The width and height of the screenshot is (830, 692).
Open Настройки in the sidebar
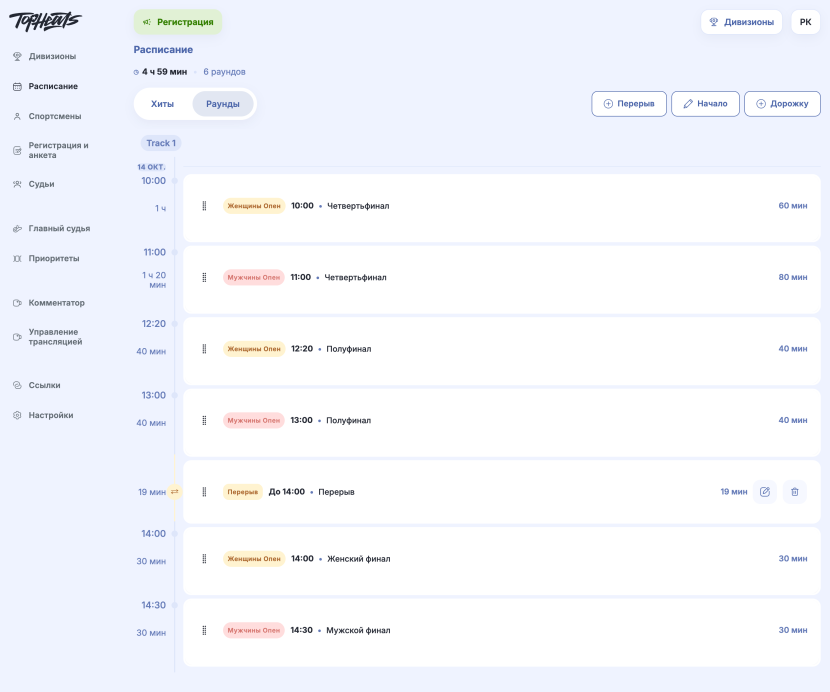(51, 415)
